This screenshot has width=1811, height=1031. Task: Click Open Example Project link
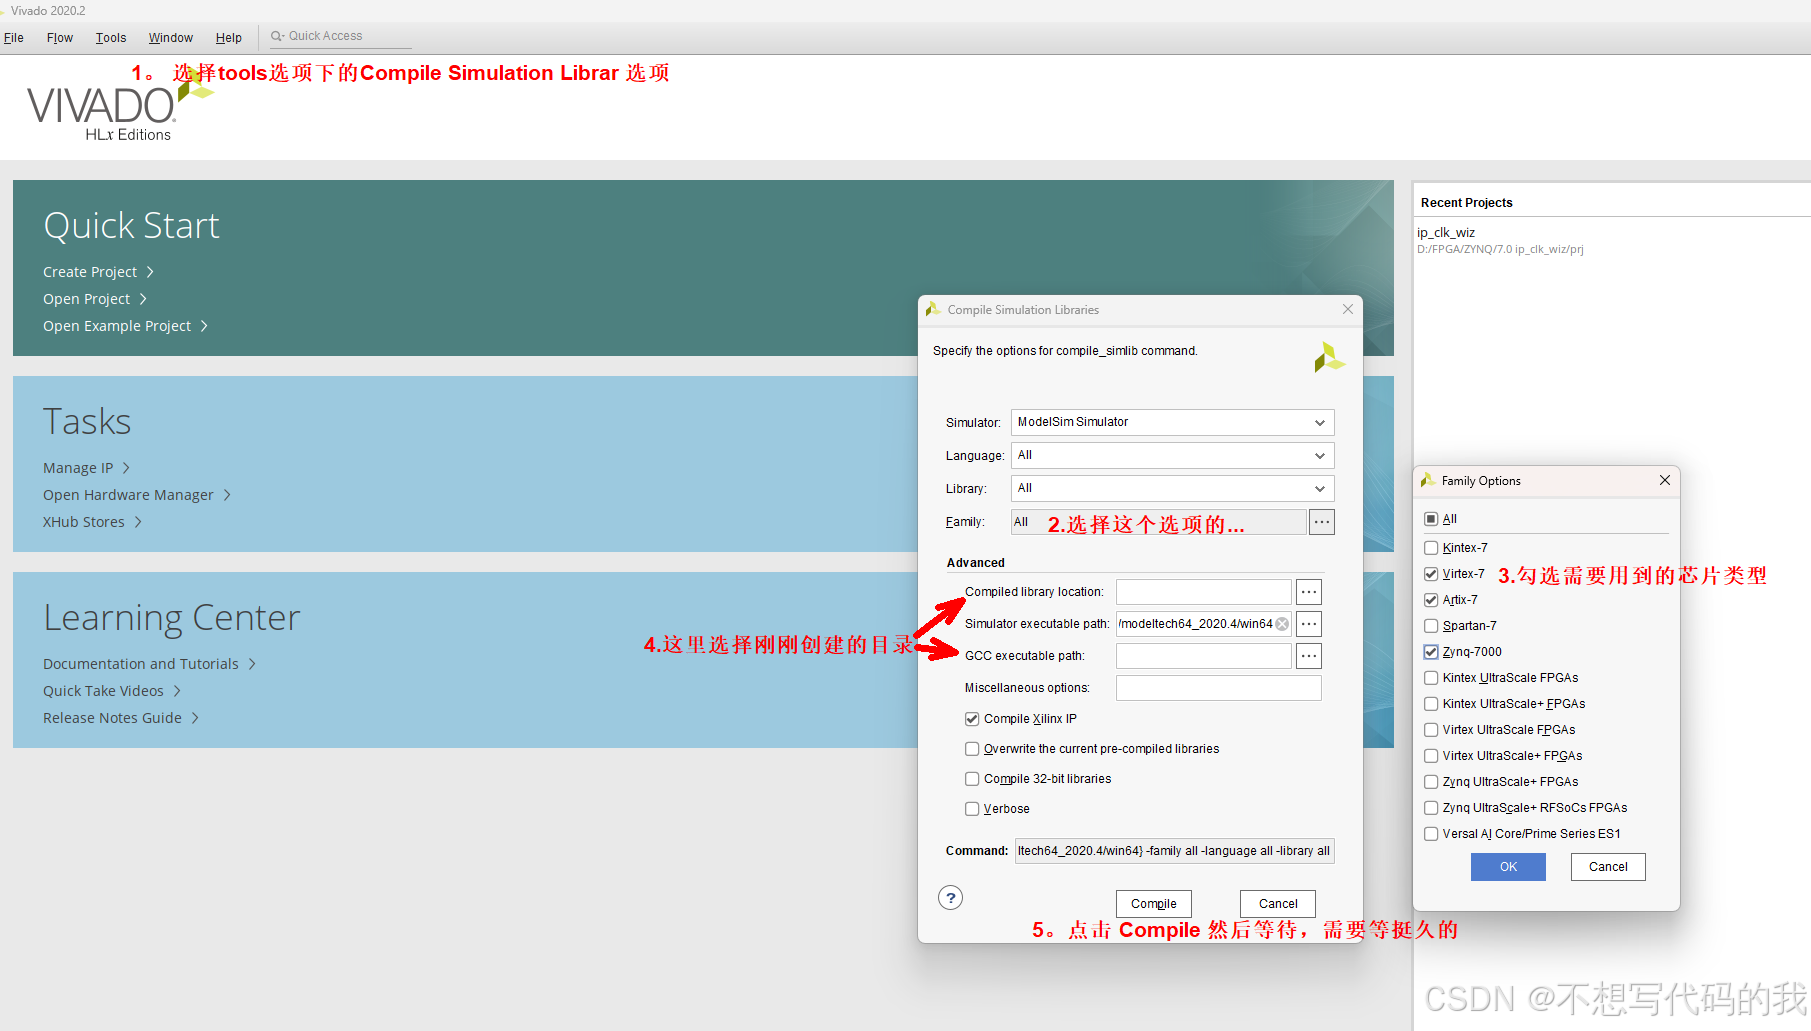[125, 326]
